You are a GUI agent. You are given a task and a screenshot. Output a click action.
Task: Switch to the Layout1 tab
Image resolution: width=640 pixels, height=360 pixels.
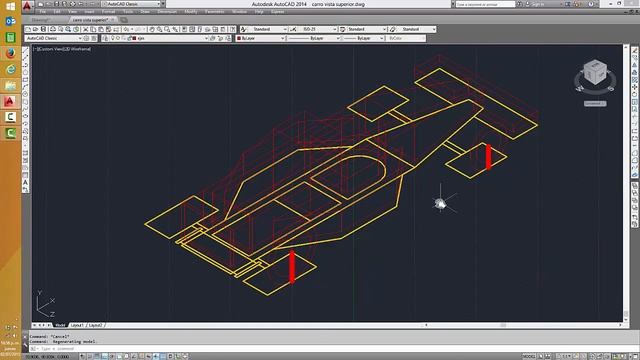(77, 325)
